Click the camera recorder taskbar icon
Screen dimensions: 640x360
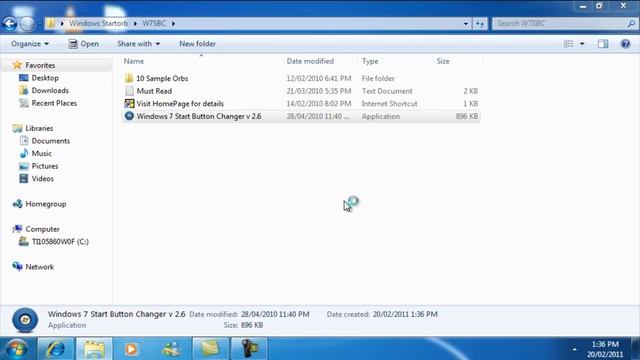pyautogui.click(x=249, y=349)
